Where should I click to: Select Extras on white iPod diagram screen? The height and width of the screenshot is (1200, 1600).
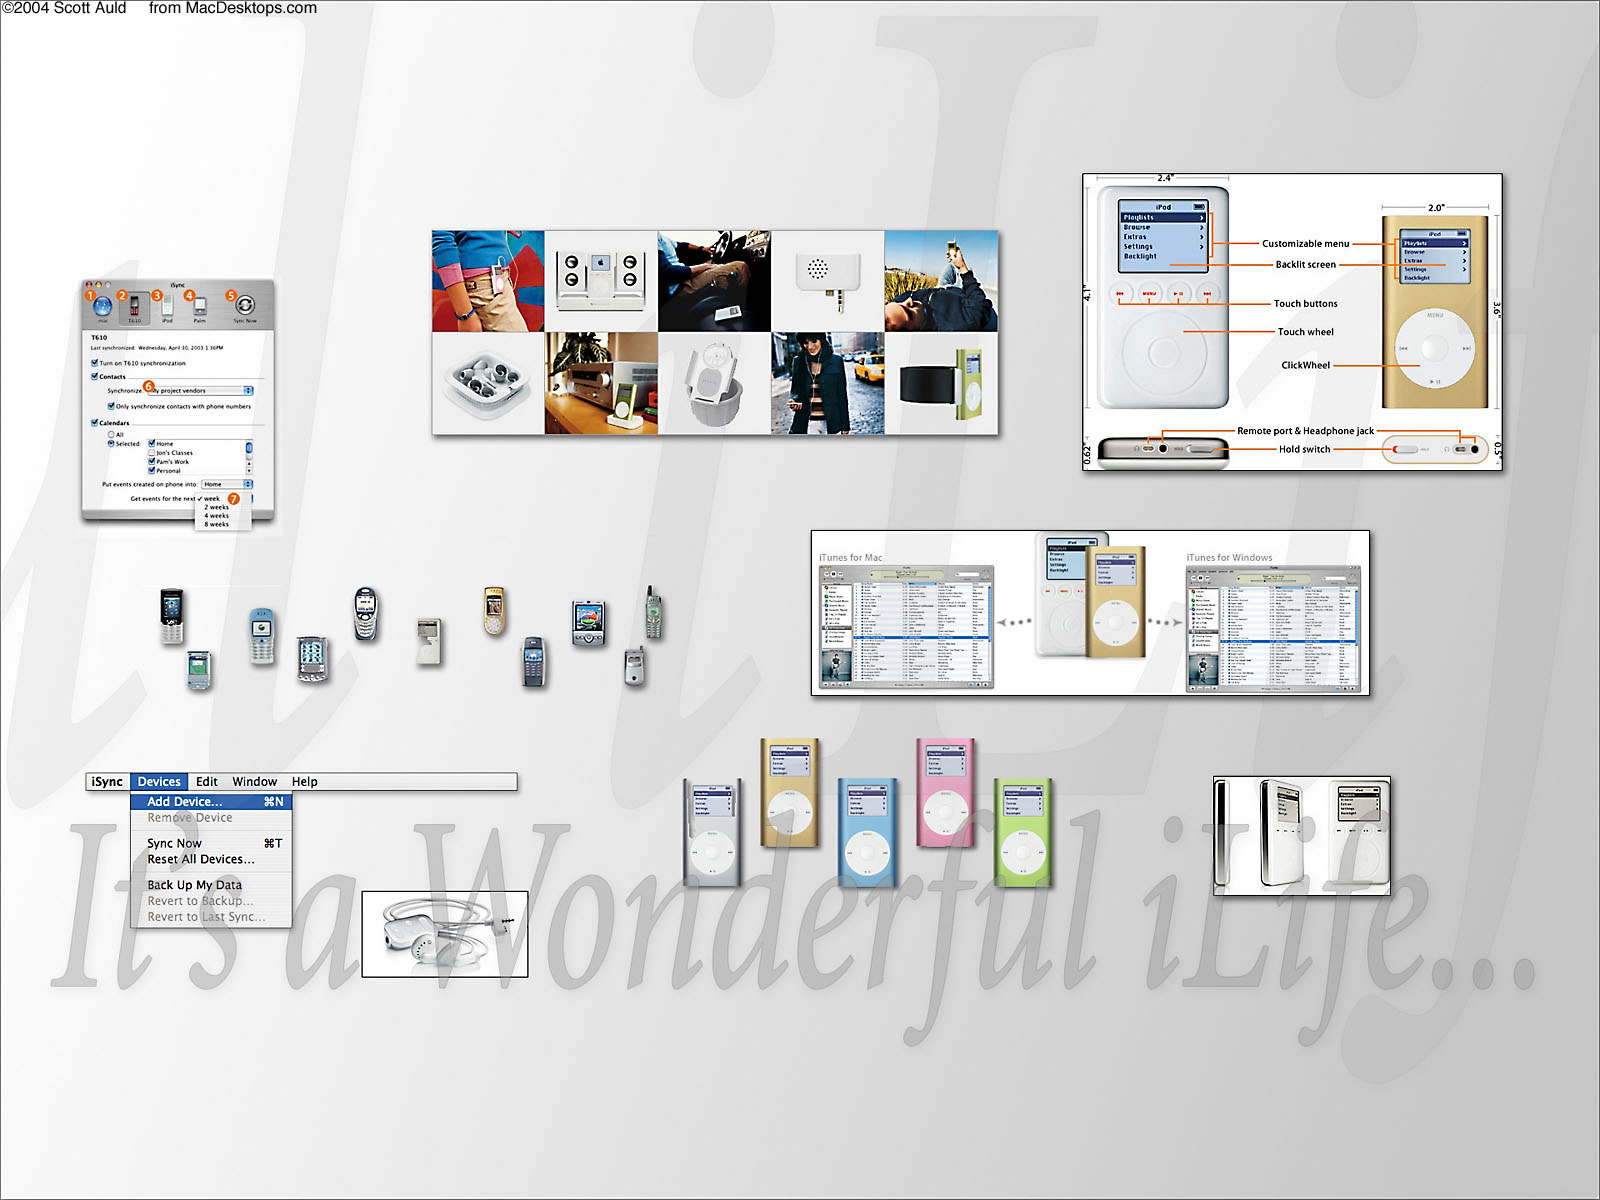(1163, 237)
